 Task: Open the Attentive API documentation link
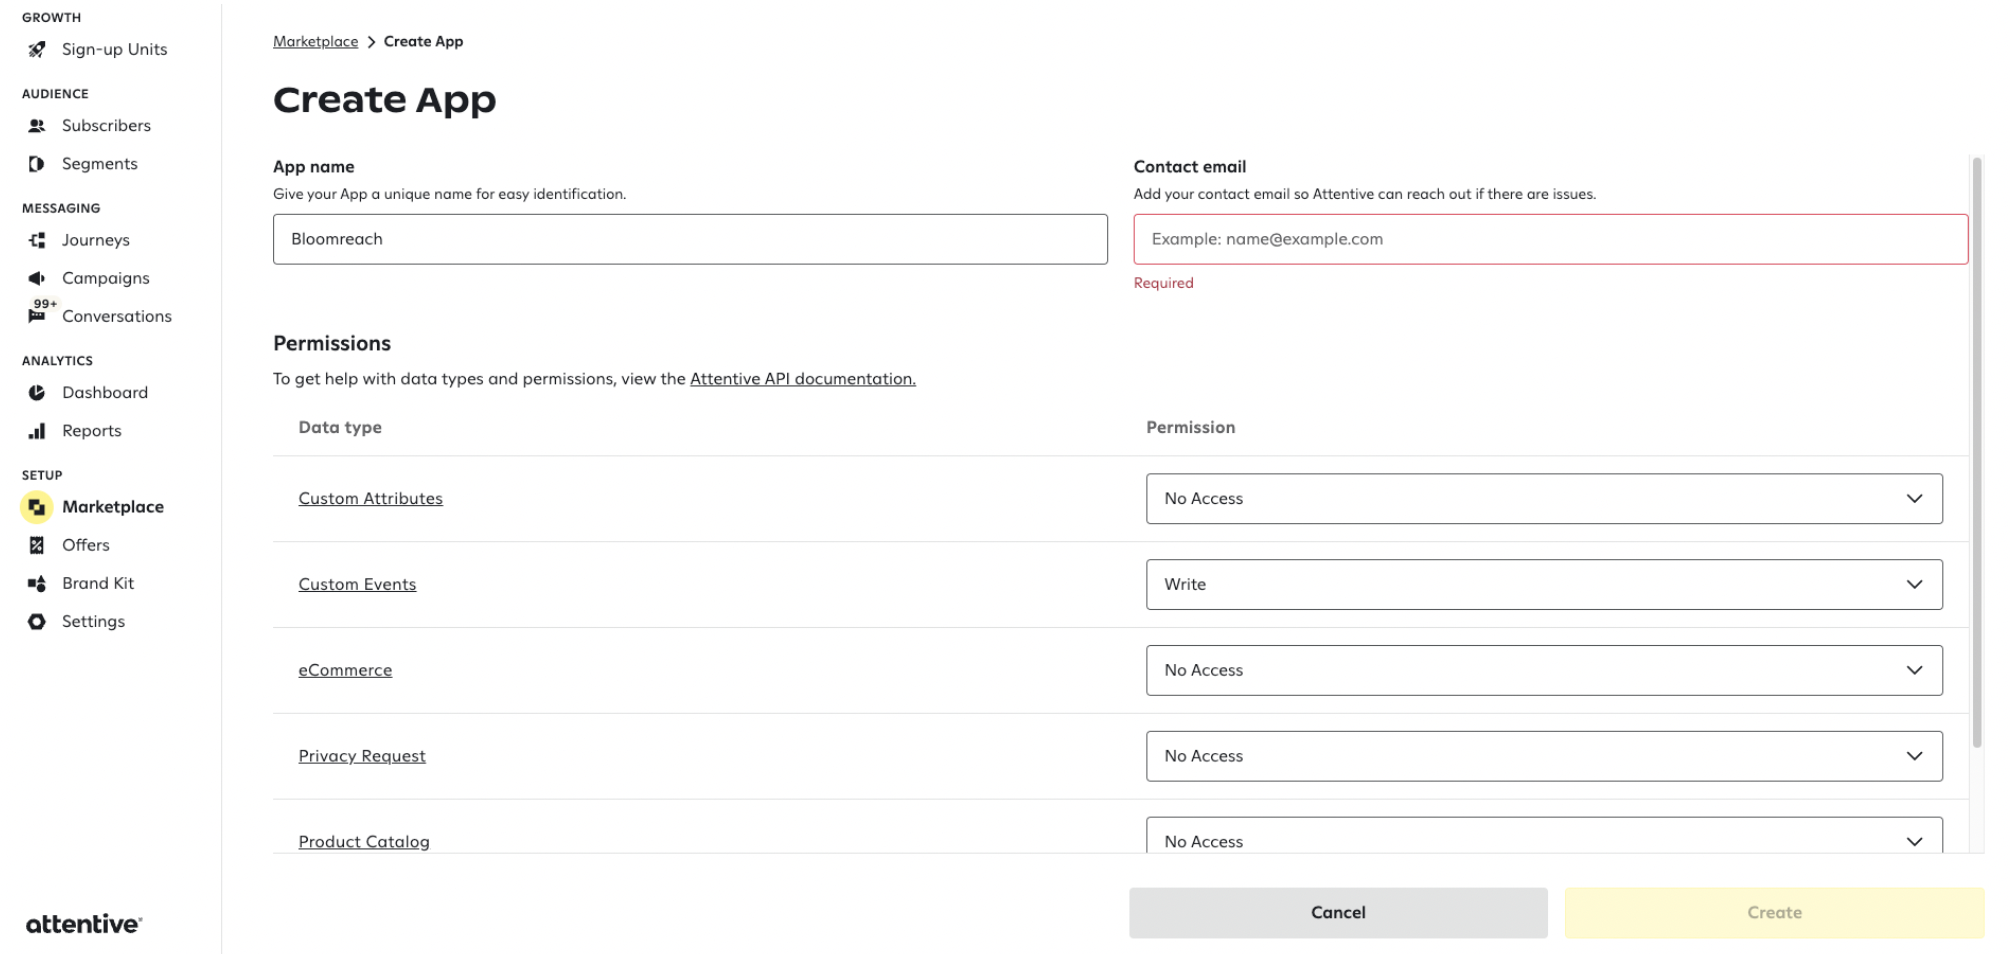point(803,379)
